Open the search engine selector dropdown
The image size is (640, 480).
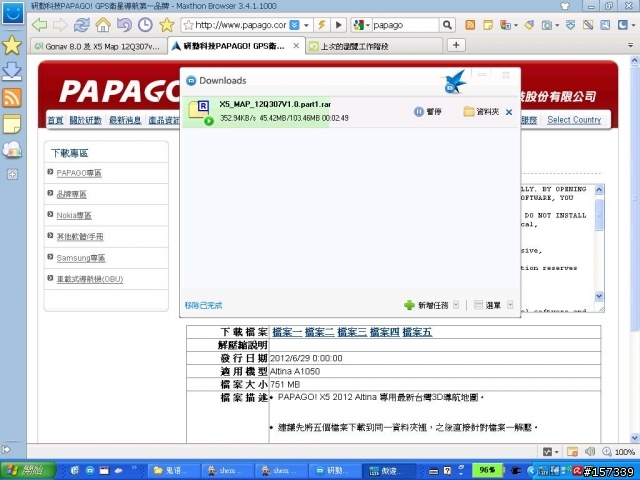tap(367, 25)
